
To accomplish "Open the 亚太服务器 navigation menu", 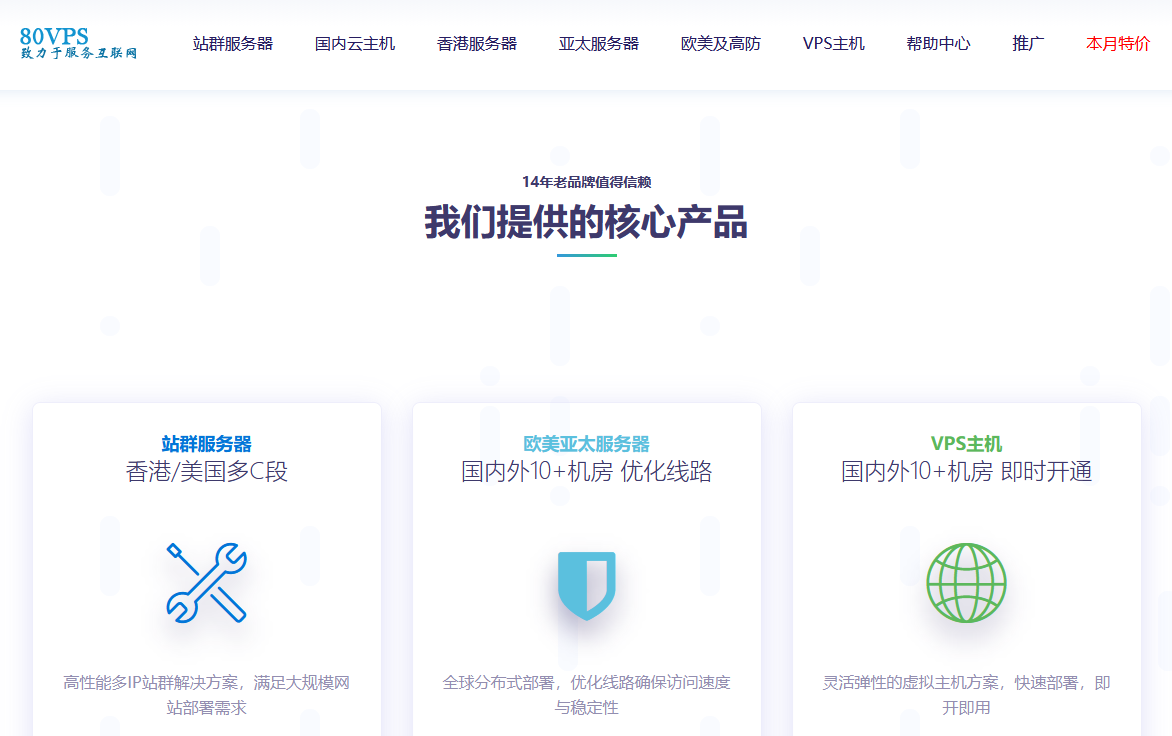I will [597, 44].
